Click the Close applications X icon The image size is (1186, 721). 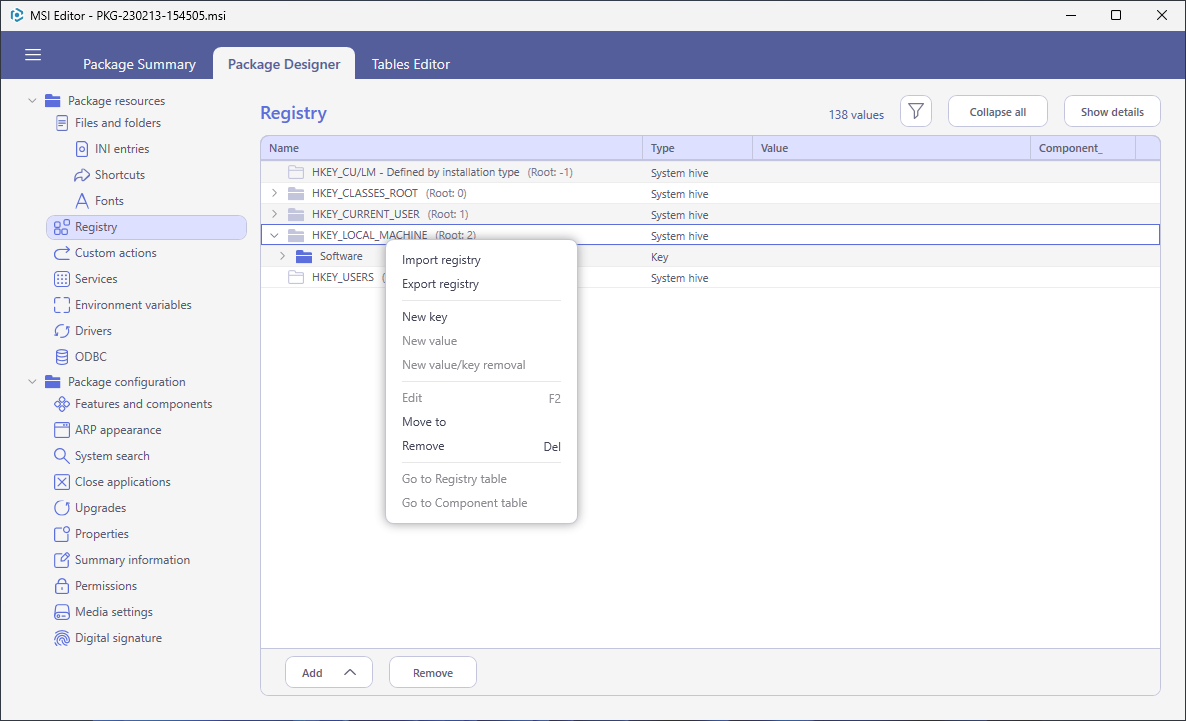point(62,482)
